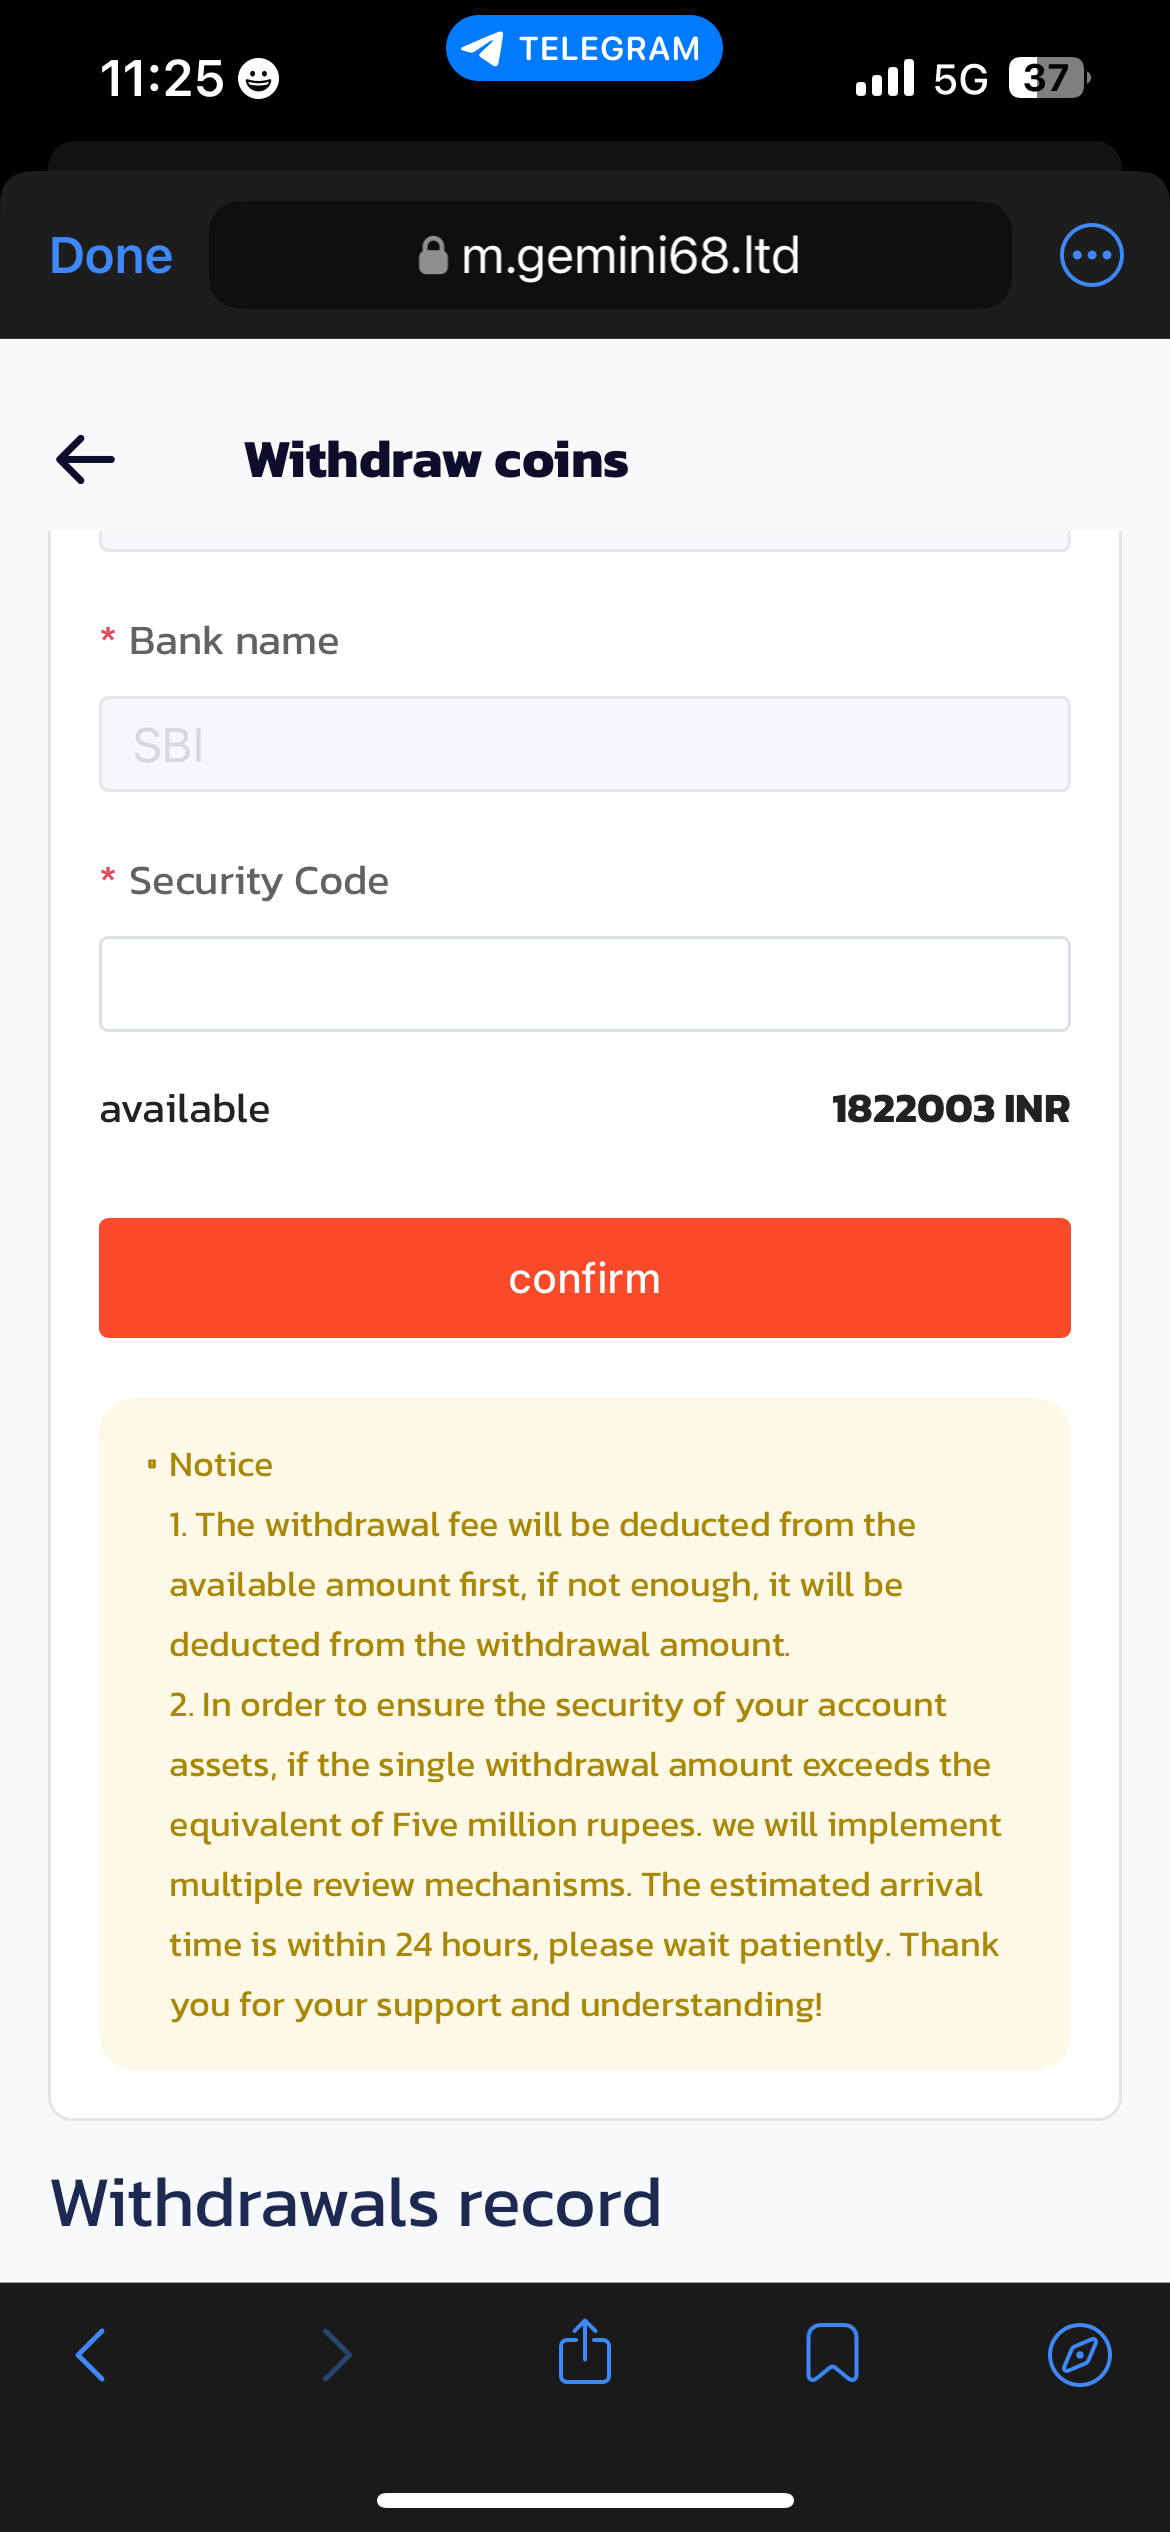Tap the battery indicator in status bar
This screenshot has width=1170, height=2532.
pos(1048,78)
